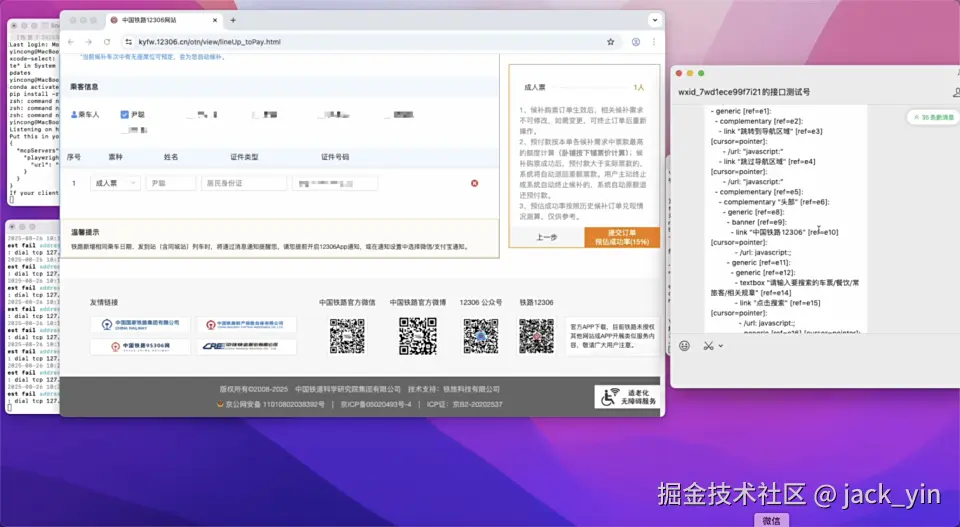Image resolution: width=960 pixels, height=527 pixels.
Task: Click the line 'link "中国铁路12306" [ref=e10]'
Action: point(787,233)
